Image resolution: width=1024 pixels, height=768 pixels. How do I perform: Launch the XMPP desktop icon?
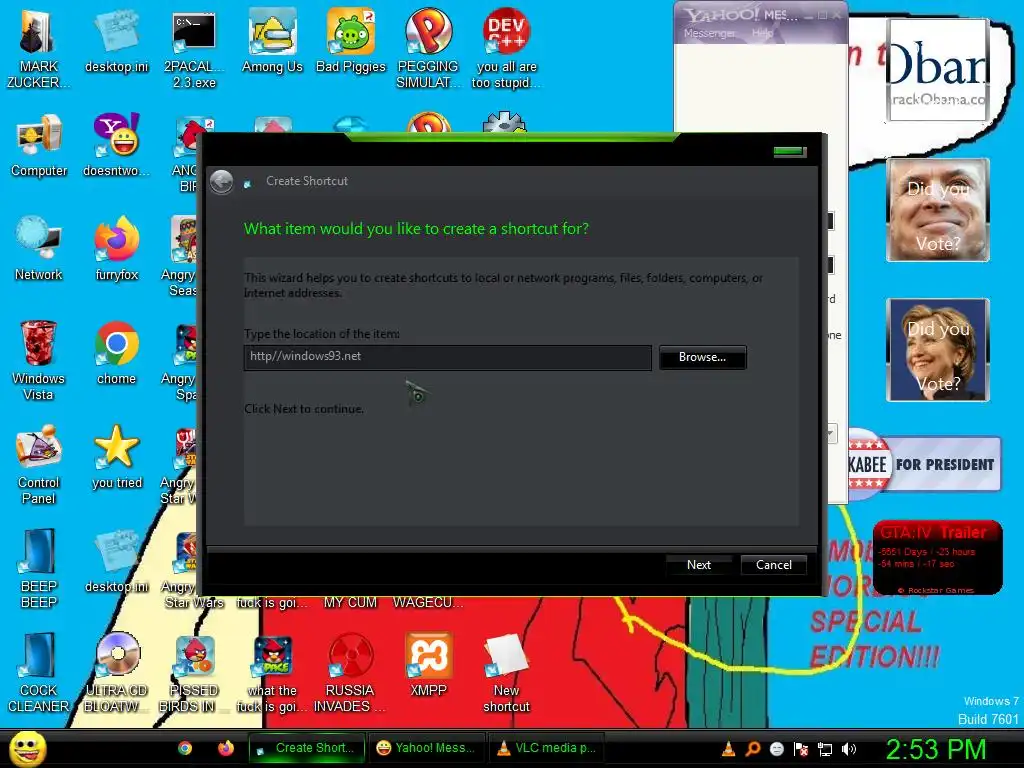(x=428, y=665)
